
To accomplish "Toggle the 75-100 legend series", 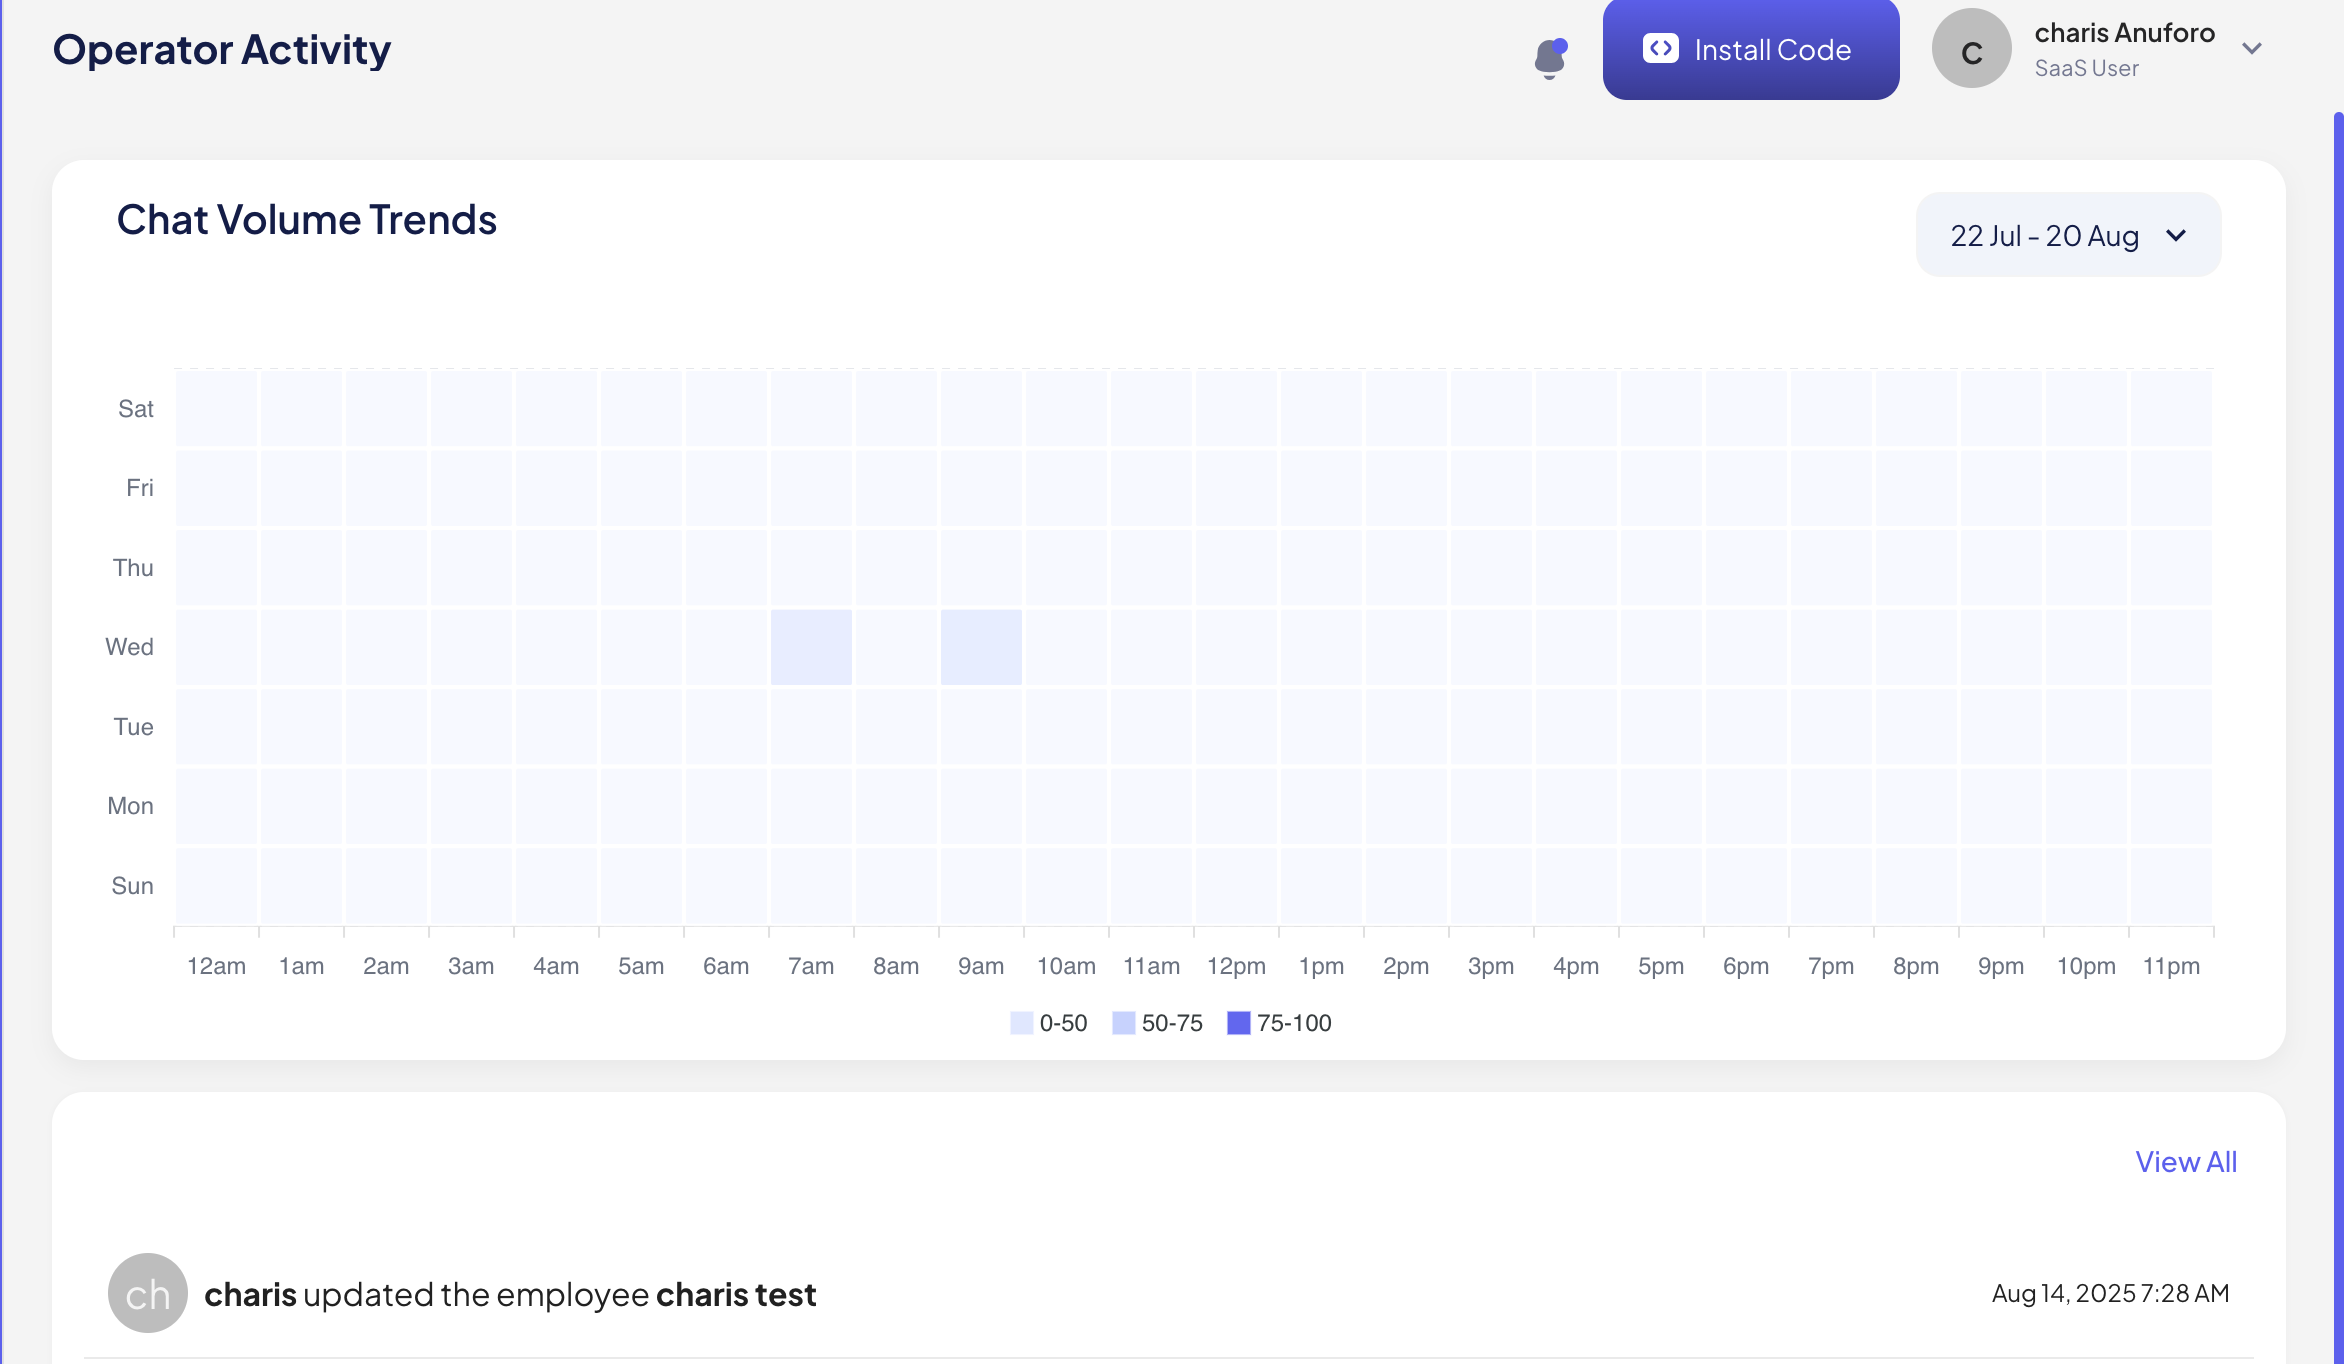I will [1293, 1023].
